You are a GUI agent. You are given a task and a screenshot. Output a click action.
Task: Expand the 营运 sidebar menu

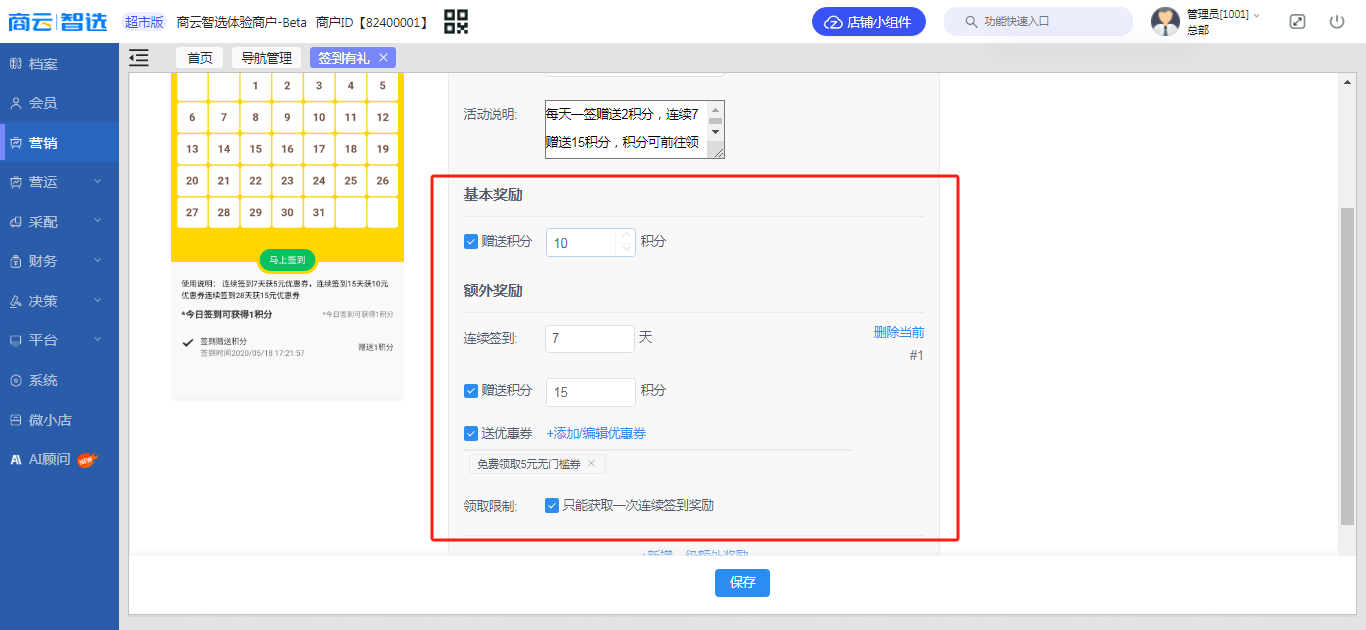59,182
